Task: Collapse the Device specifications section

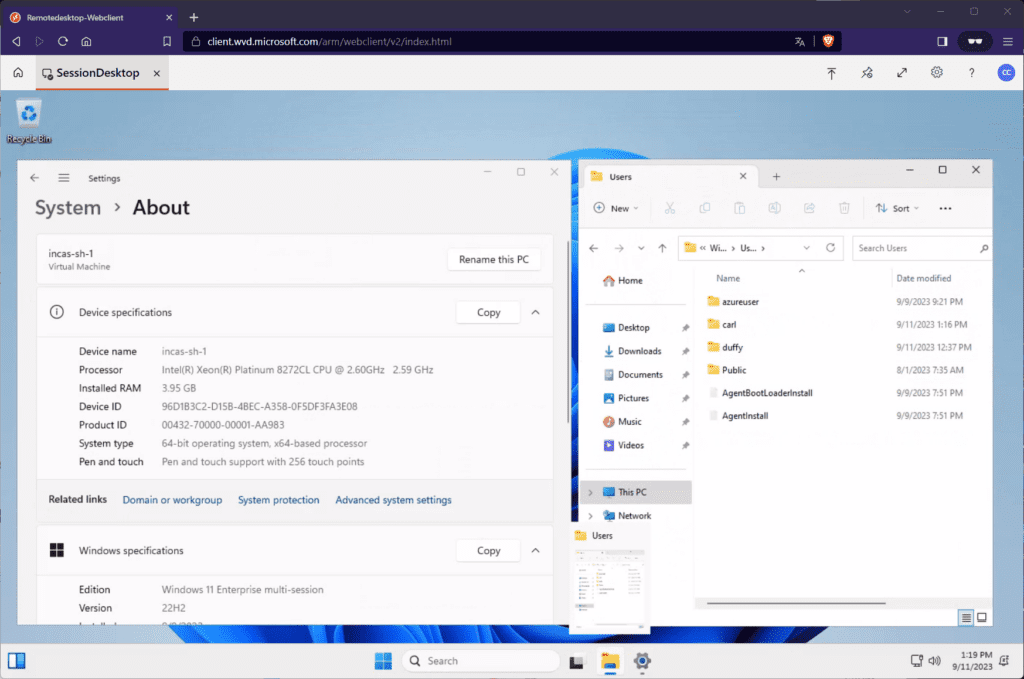Action: pyautogui.click(x=536, y=312)
